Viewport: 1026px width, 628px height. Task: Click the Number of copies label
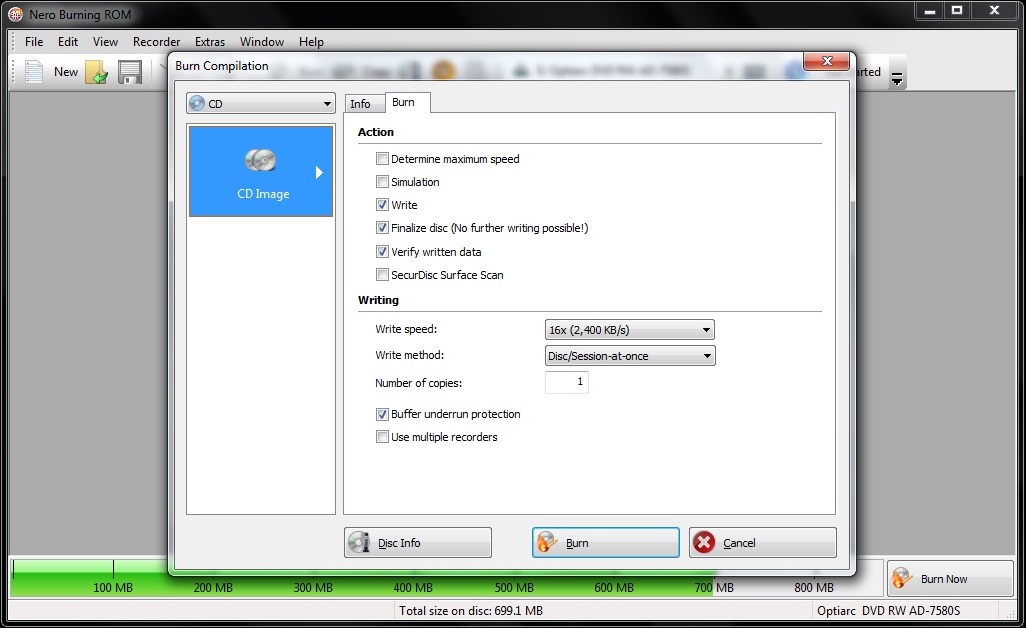pyautogui.click(x=419, y=383)
